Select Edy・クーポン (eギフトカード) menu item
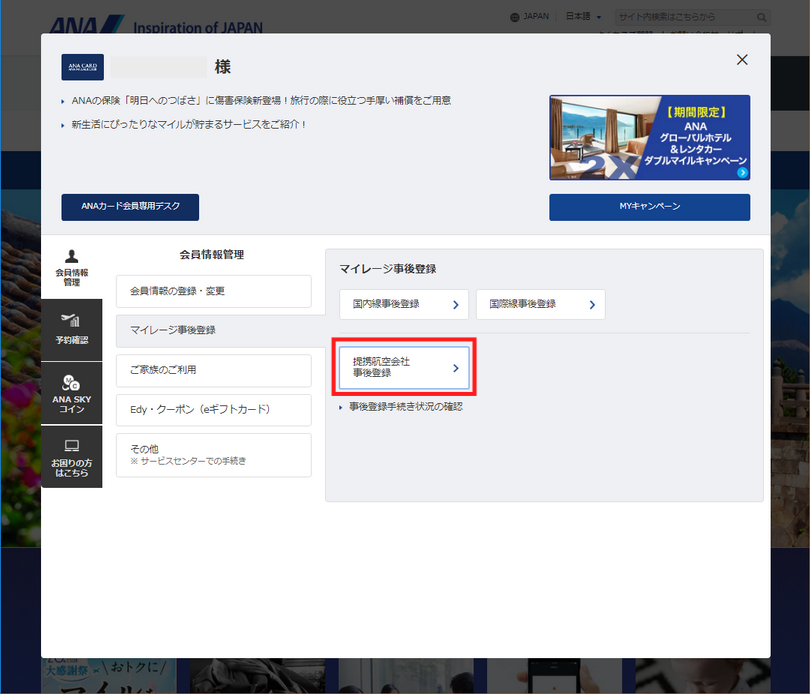The image size is (810, 694). [214, 410]
